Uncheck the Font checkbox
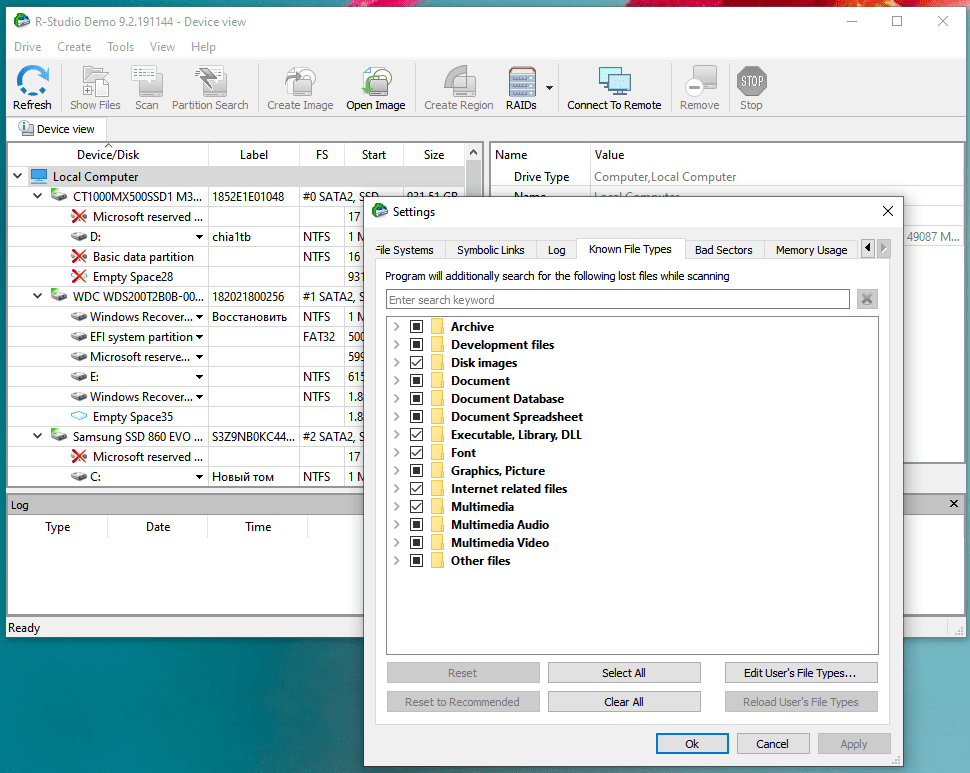 pyautogui.click(x=416, y=453)
